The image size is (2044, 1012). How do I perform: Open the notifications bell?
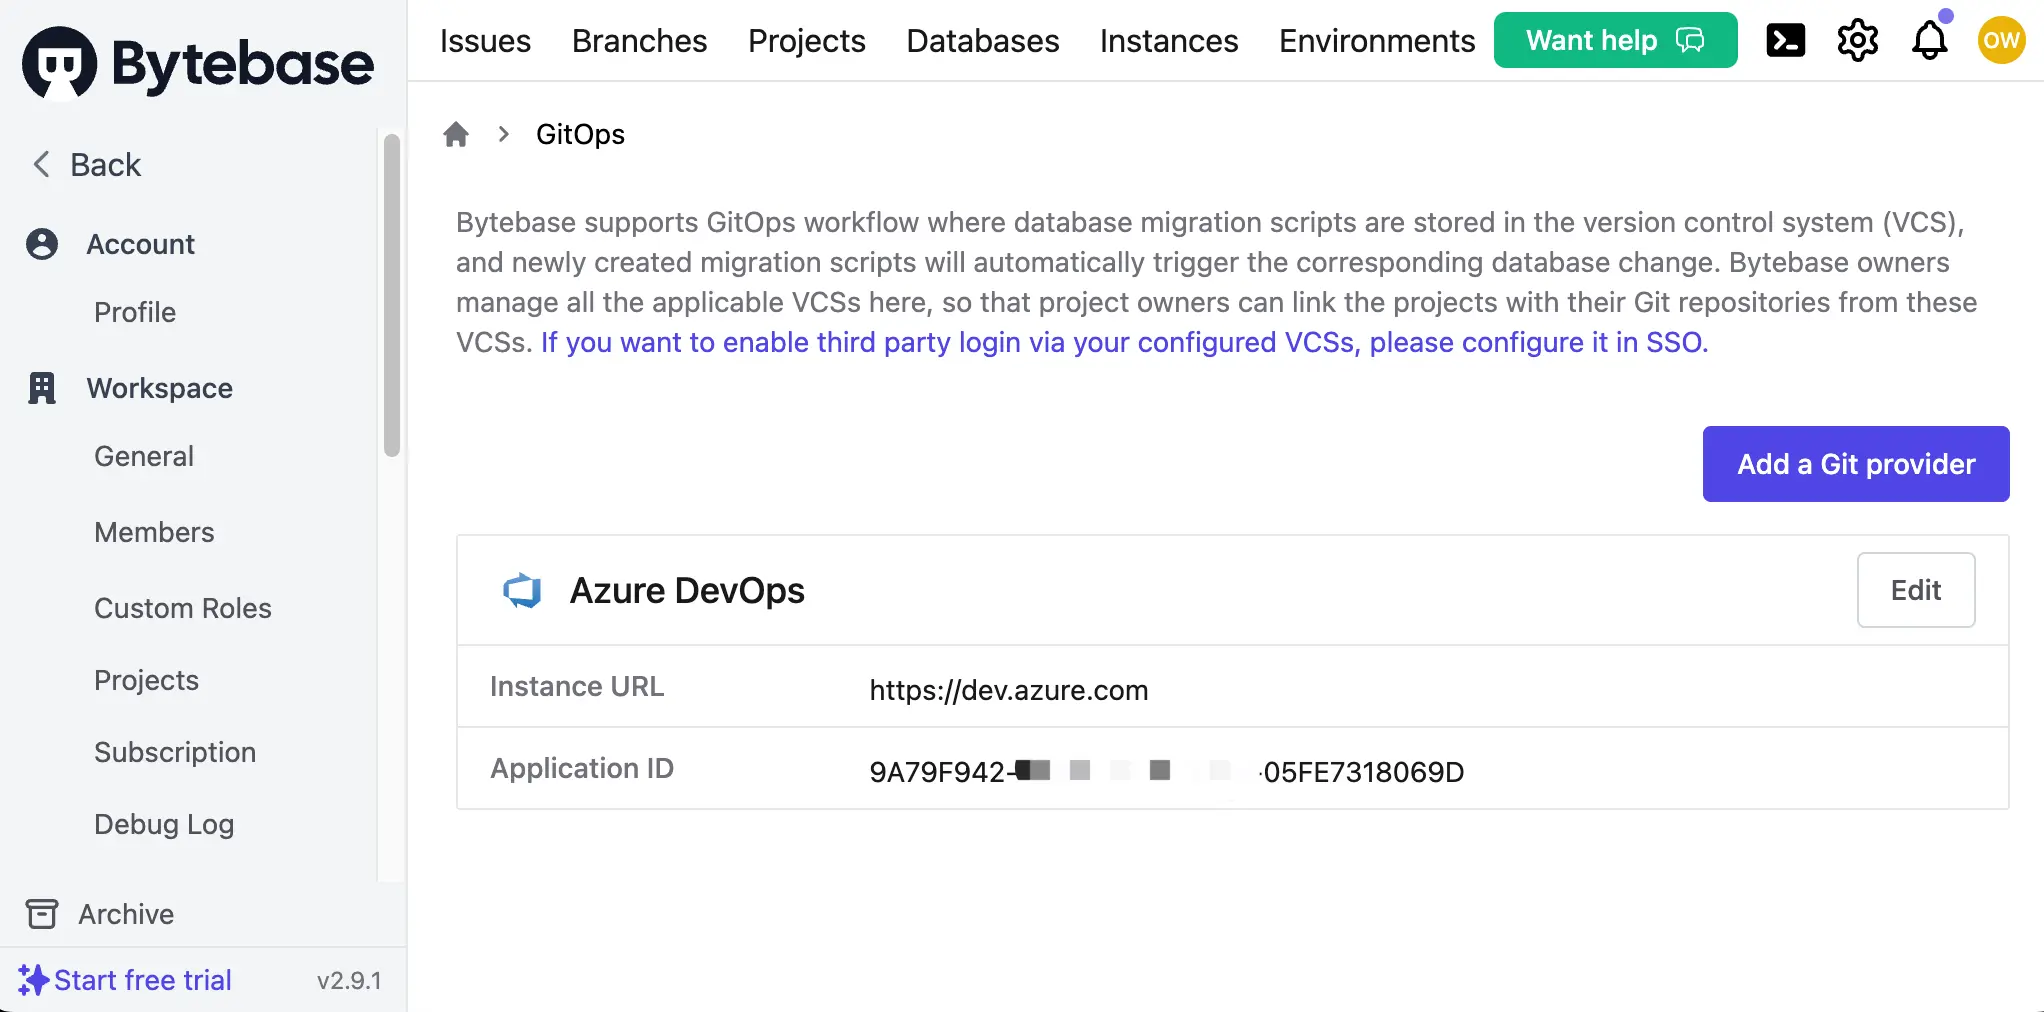pos(1929,40)
